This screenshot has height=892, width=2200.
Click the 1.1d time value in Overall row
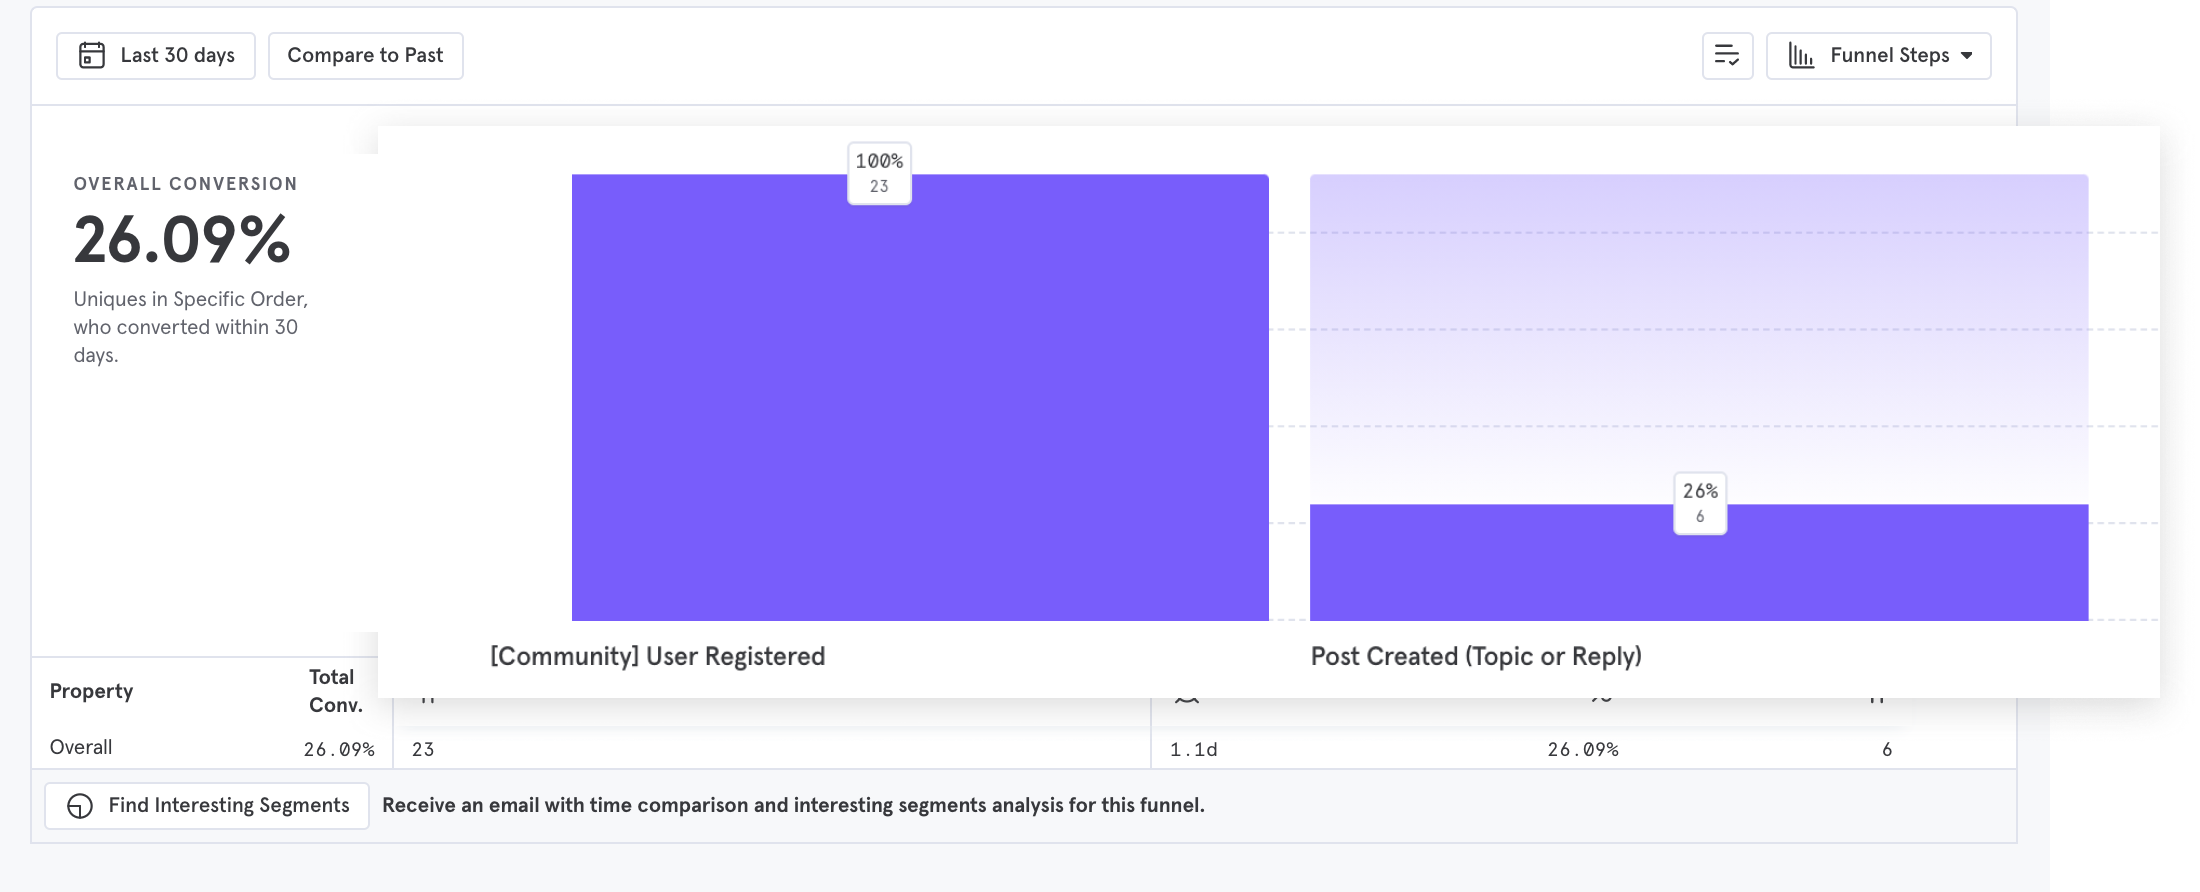(1194, 749)
